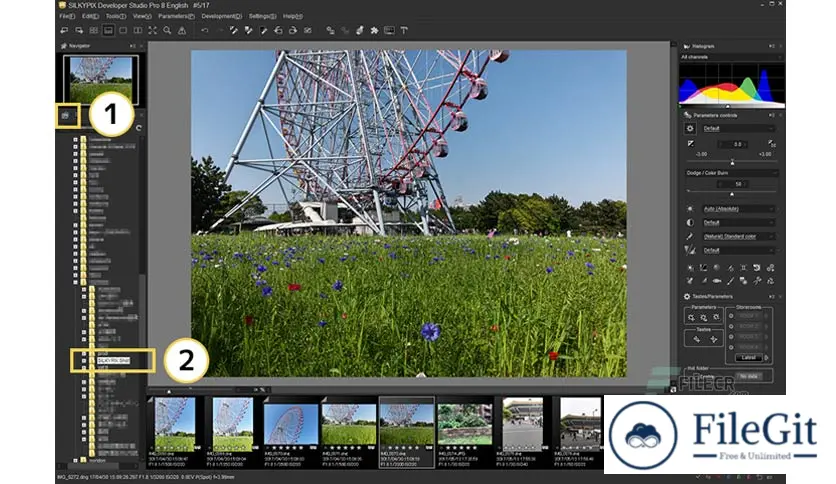Open the (Natural) Standard color dropdown
The image size is (836, 484).
738,237
